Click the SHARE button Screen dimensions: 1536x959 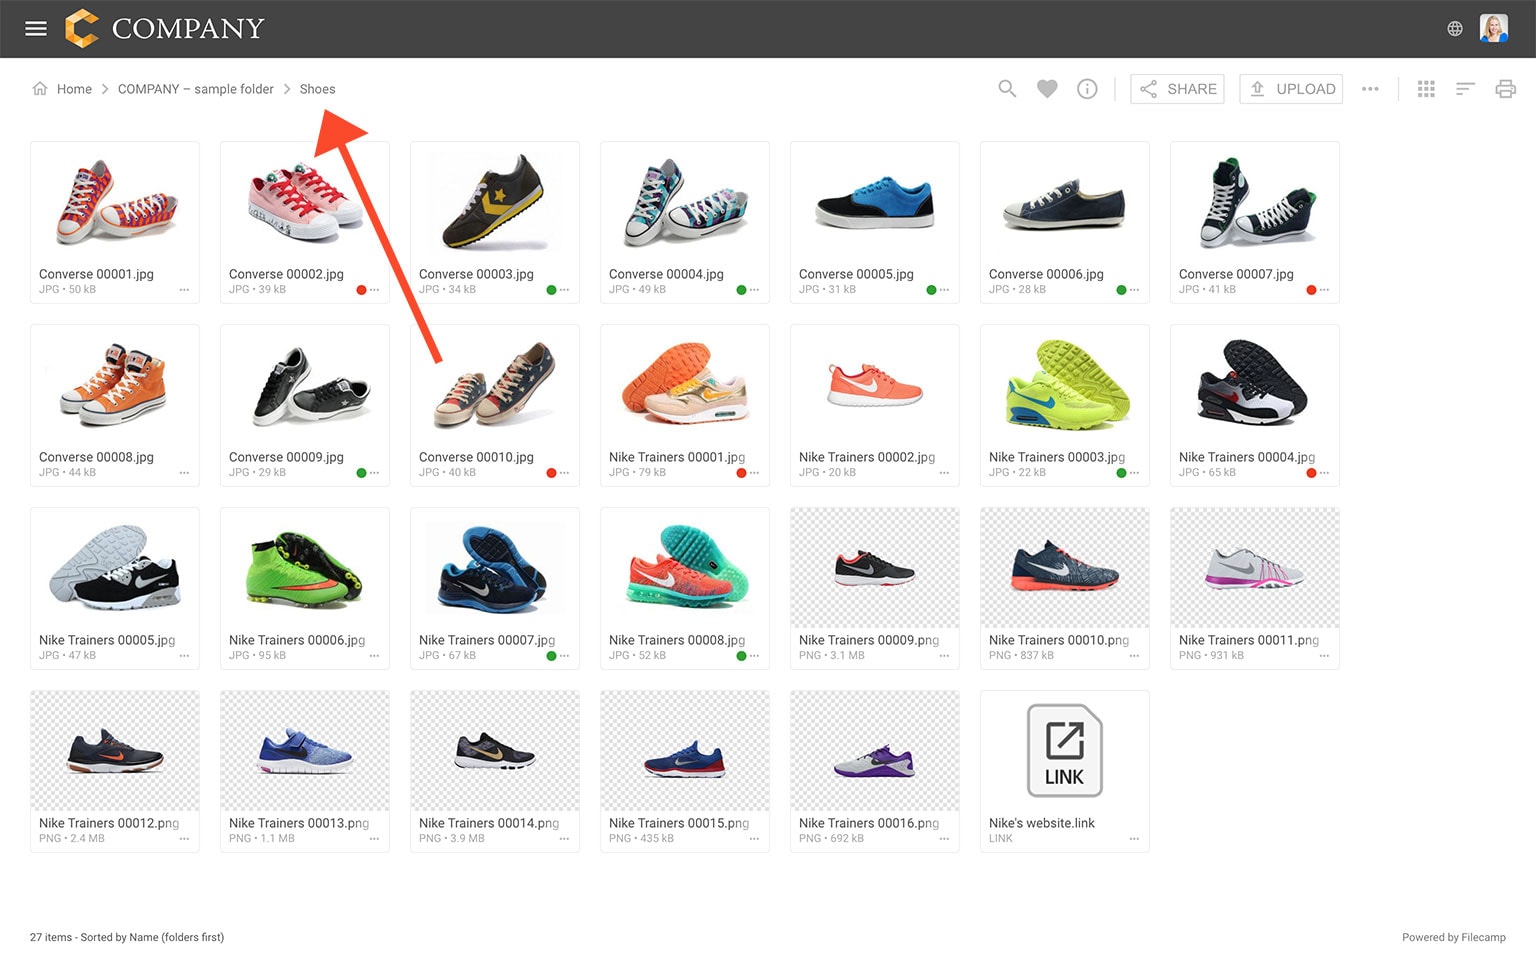click(x=1177, y=89)
